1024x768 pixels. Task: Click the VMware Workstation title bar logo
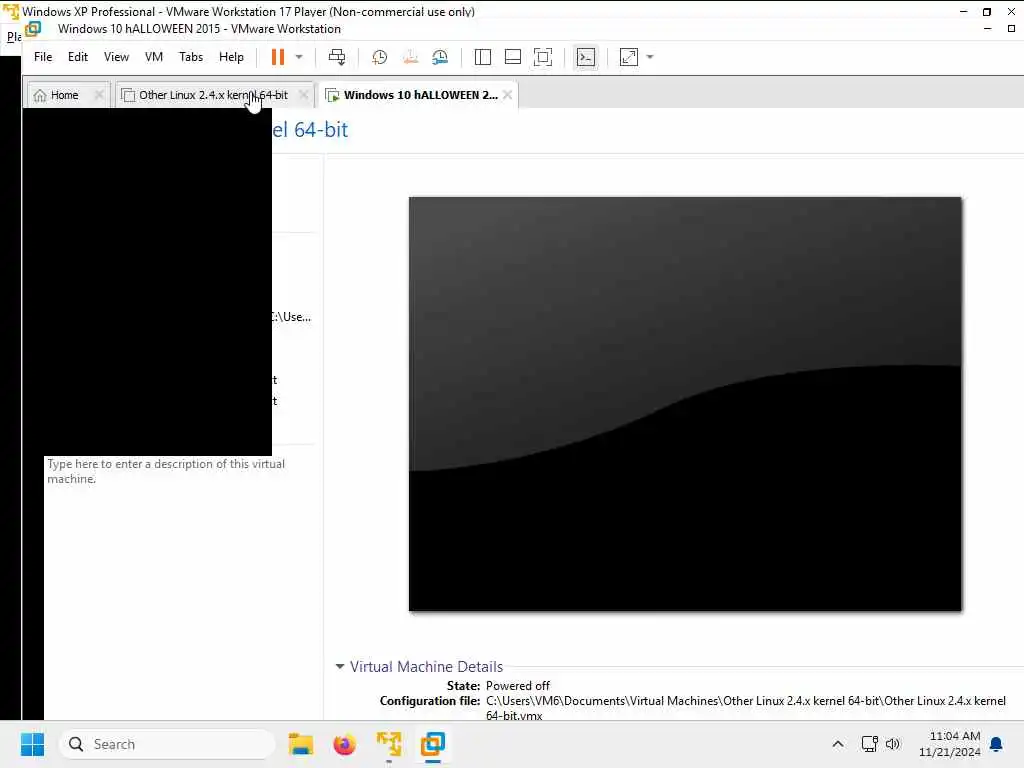coord(33,29)
